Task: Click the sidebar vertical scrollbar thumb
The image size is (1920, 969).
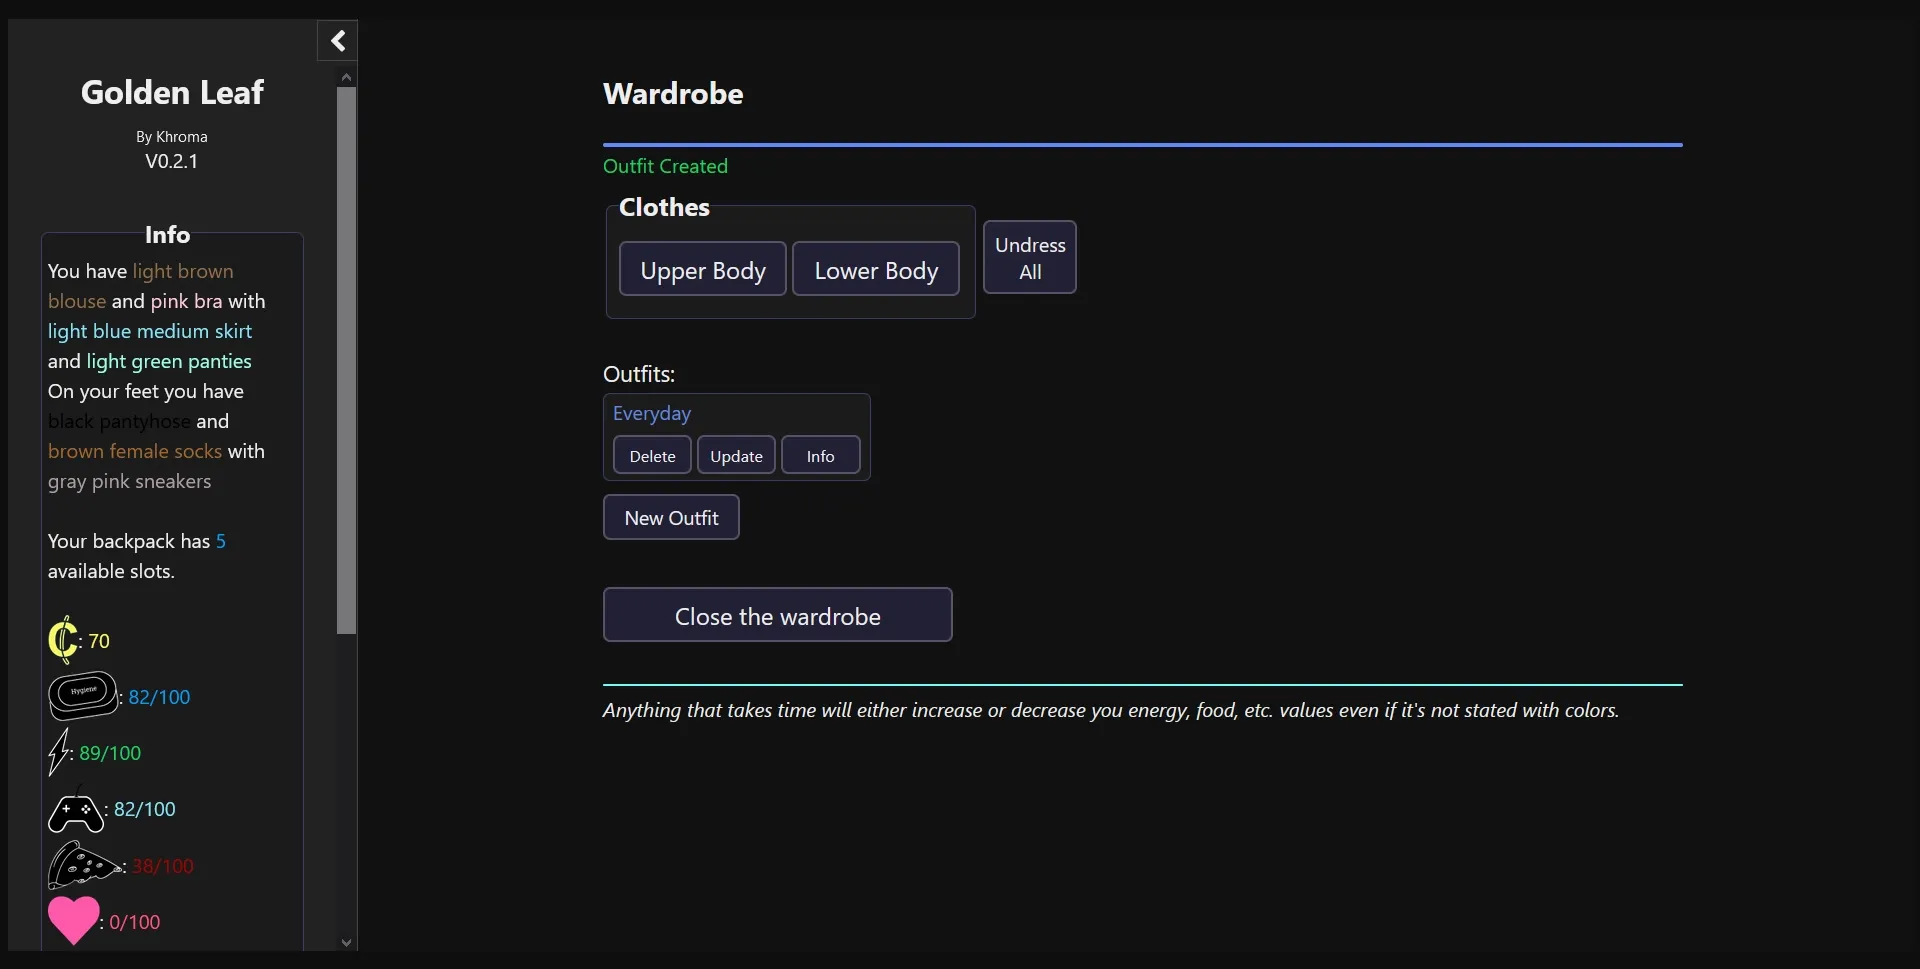Action: click(x=346, y=360)
